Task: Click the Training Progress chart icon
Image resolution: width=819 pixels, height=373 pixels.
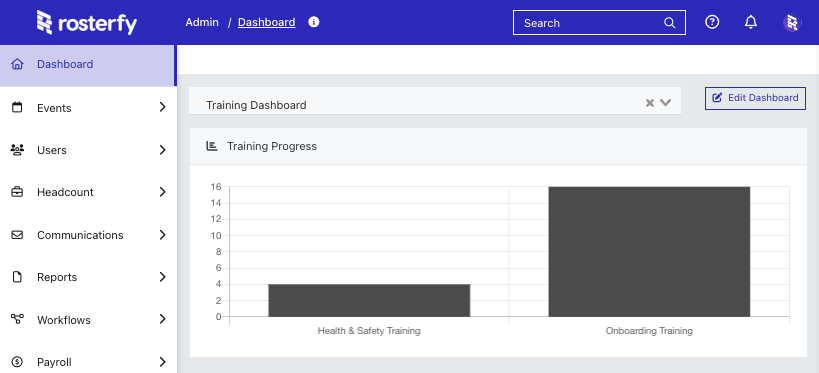Action: (212, 146)
